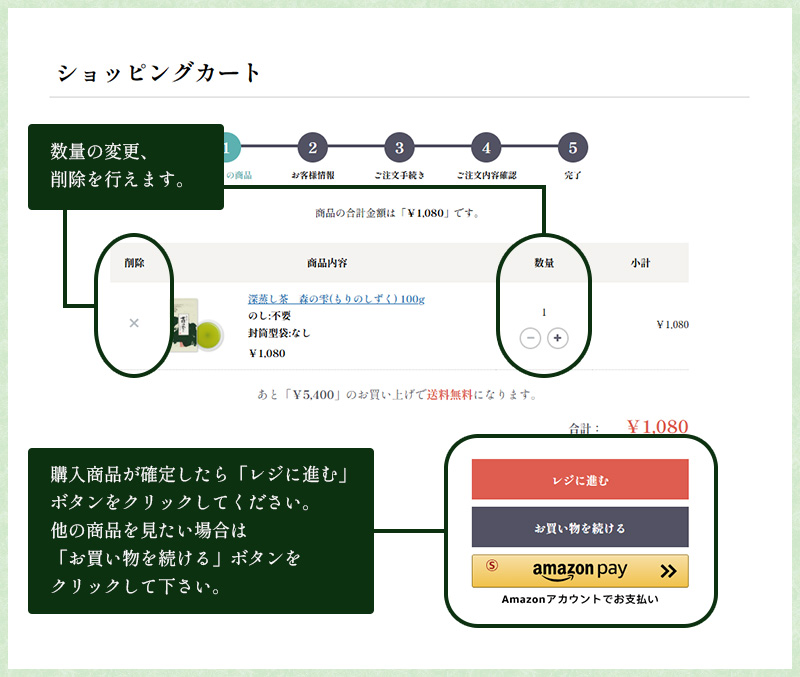This screenshot has height=677, width=800.
Task: Select step 2 お客様情報 circle
Action: coord(312,147)
